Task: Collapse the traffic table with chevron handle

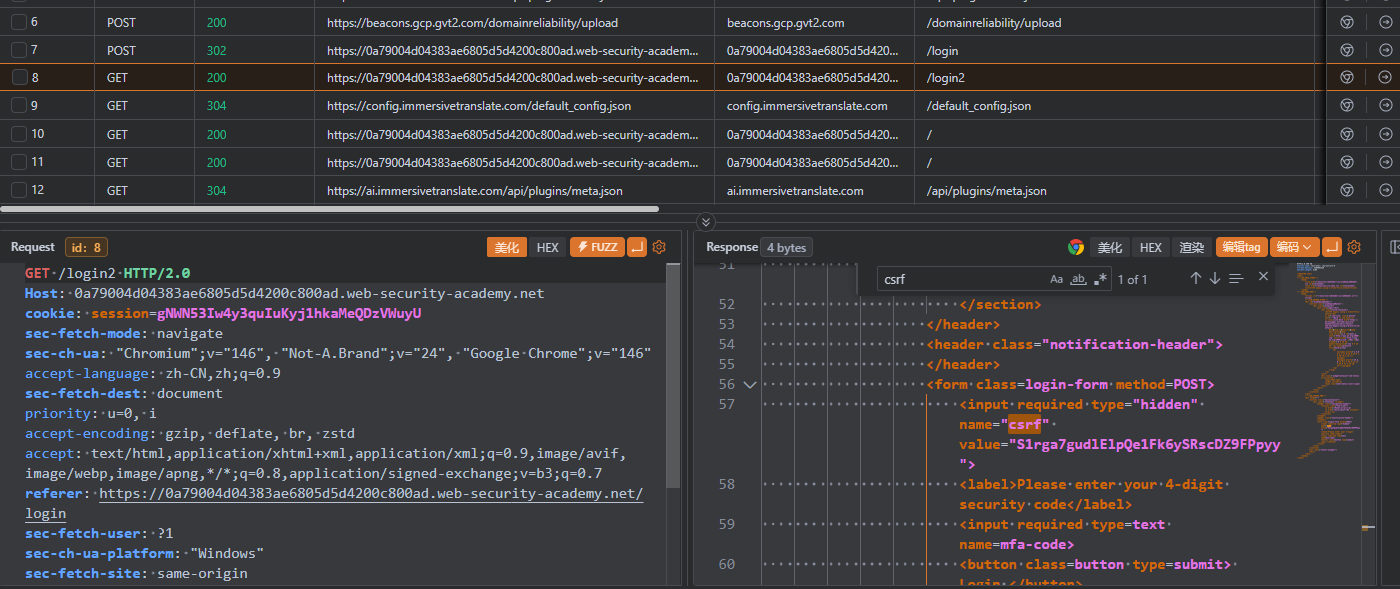Action: click(x=705, y=222)
